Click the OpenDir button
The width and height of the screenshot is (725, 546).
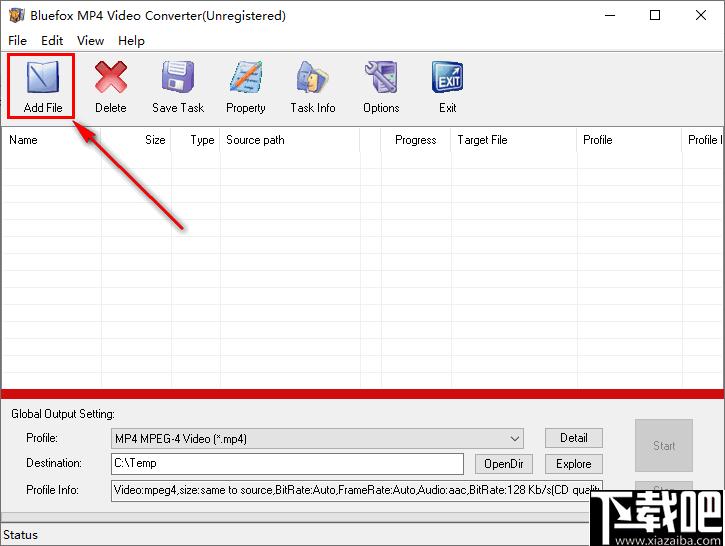point(503,464)
